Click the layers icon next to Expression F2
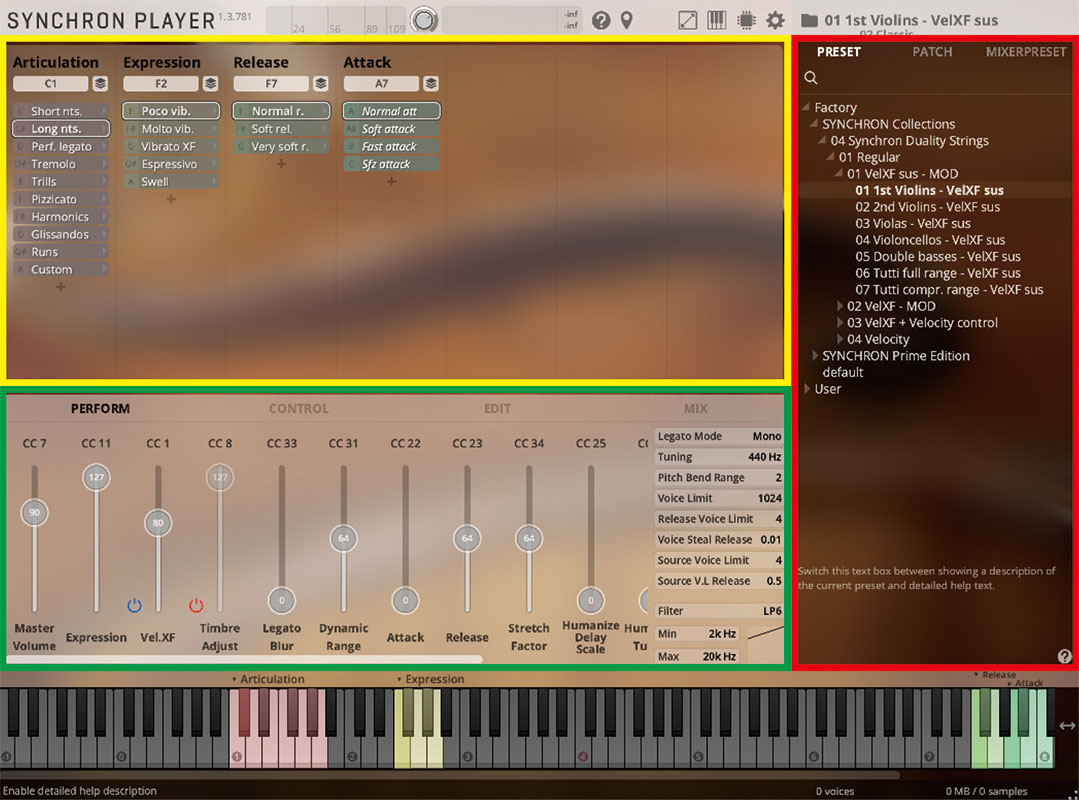This screenshot has height=800, width=1079. (211, 83)
